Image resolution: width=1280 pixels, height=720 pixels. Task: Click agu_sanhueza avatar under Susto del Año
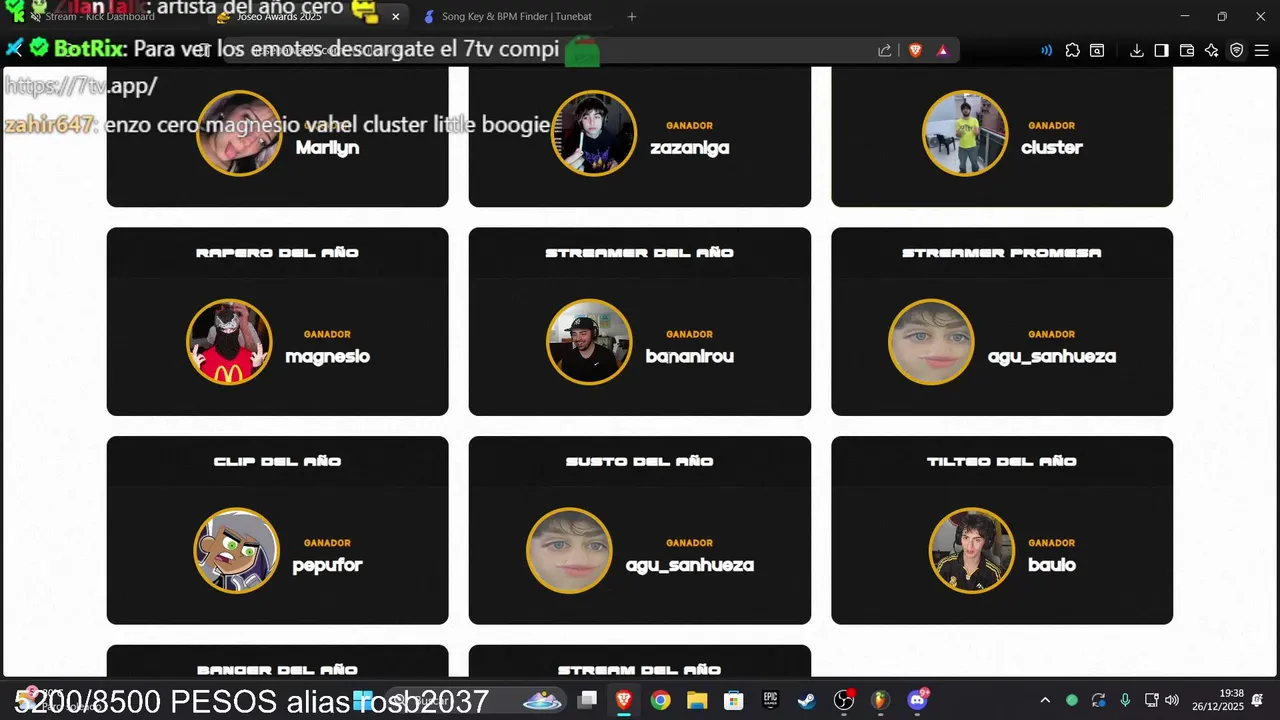click(569, 551)
